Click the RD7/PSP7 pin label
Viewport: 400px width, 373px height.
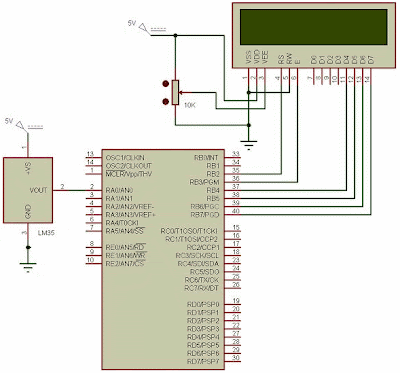pos(203,362)
